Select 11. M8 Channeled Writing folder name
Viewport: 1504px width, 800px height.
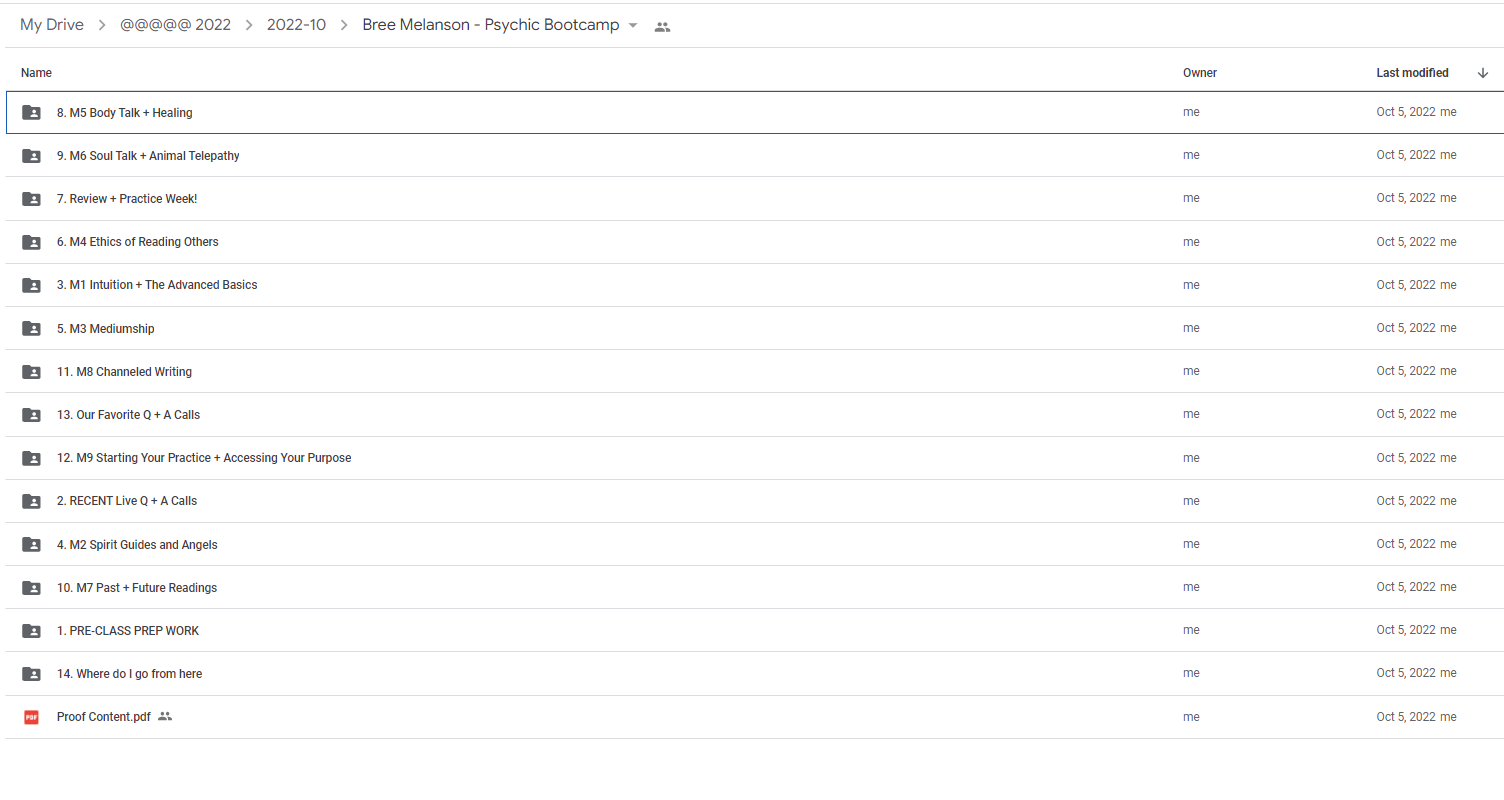tap(124, 372)
